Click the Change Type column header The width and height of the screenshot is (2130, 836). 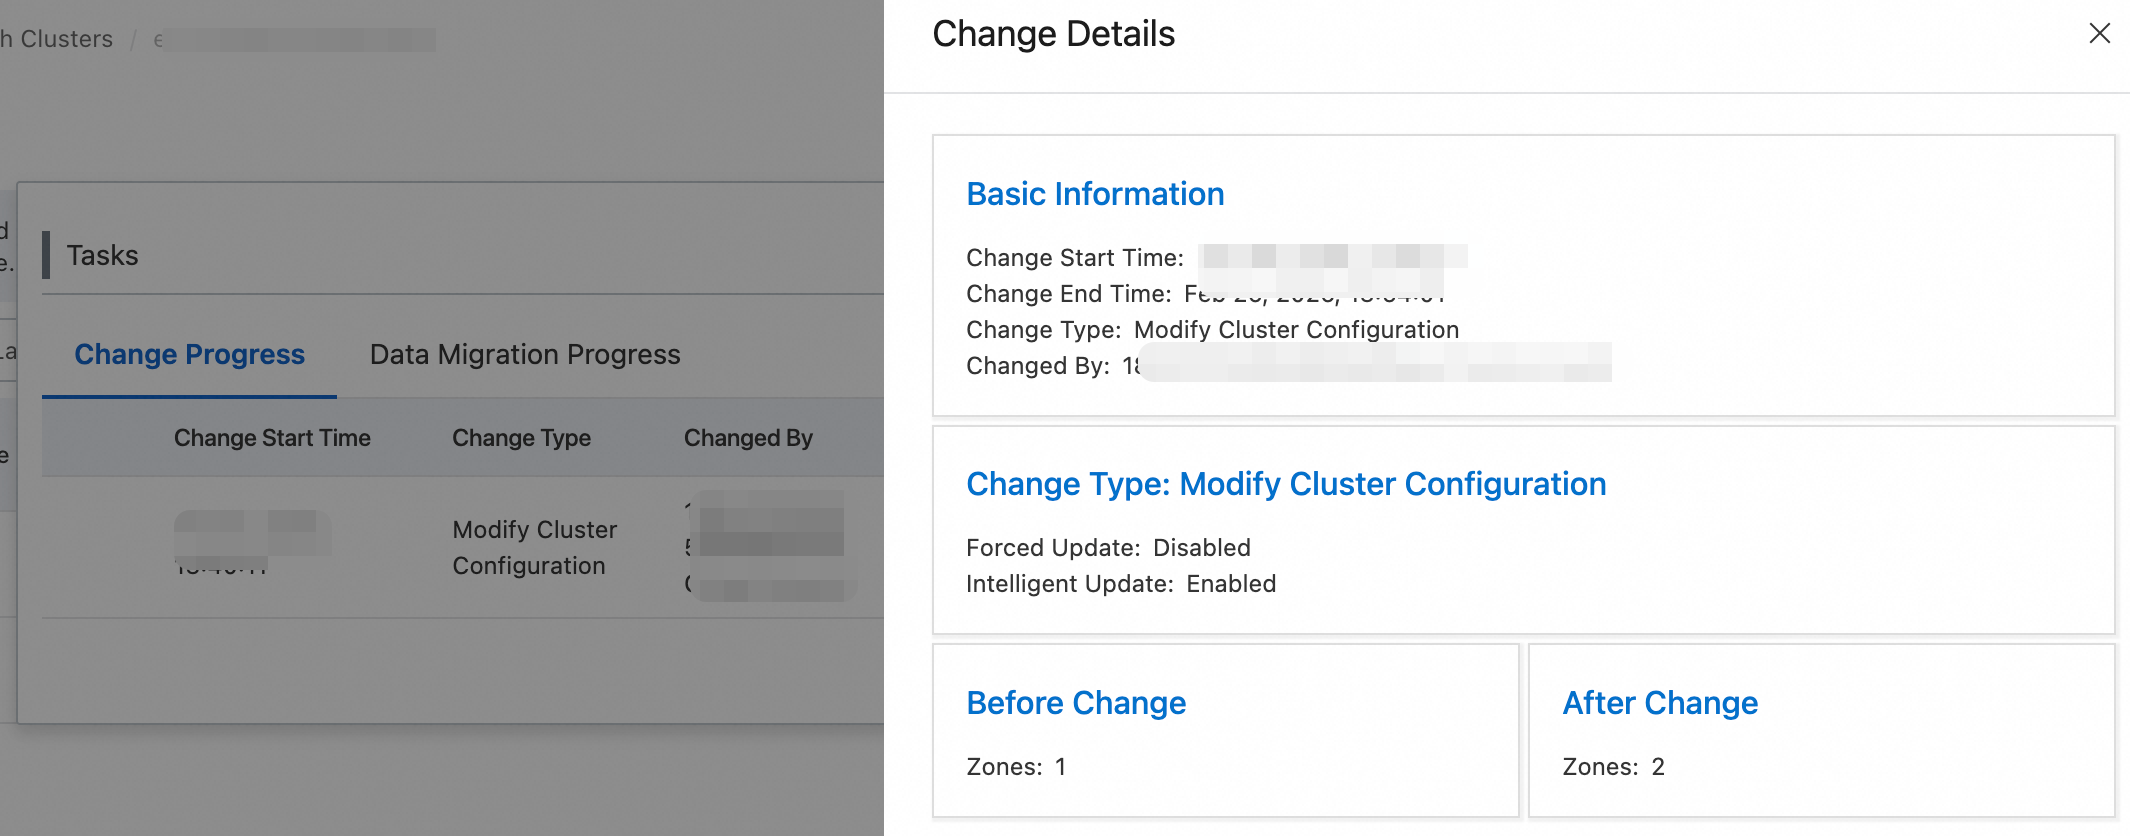tap(521, 438)
